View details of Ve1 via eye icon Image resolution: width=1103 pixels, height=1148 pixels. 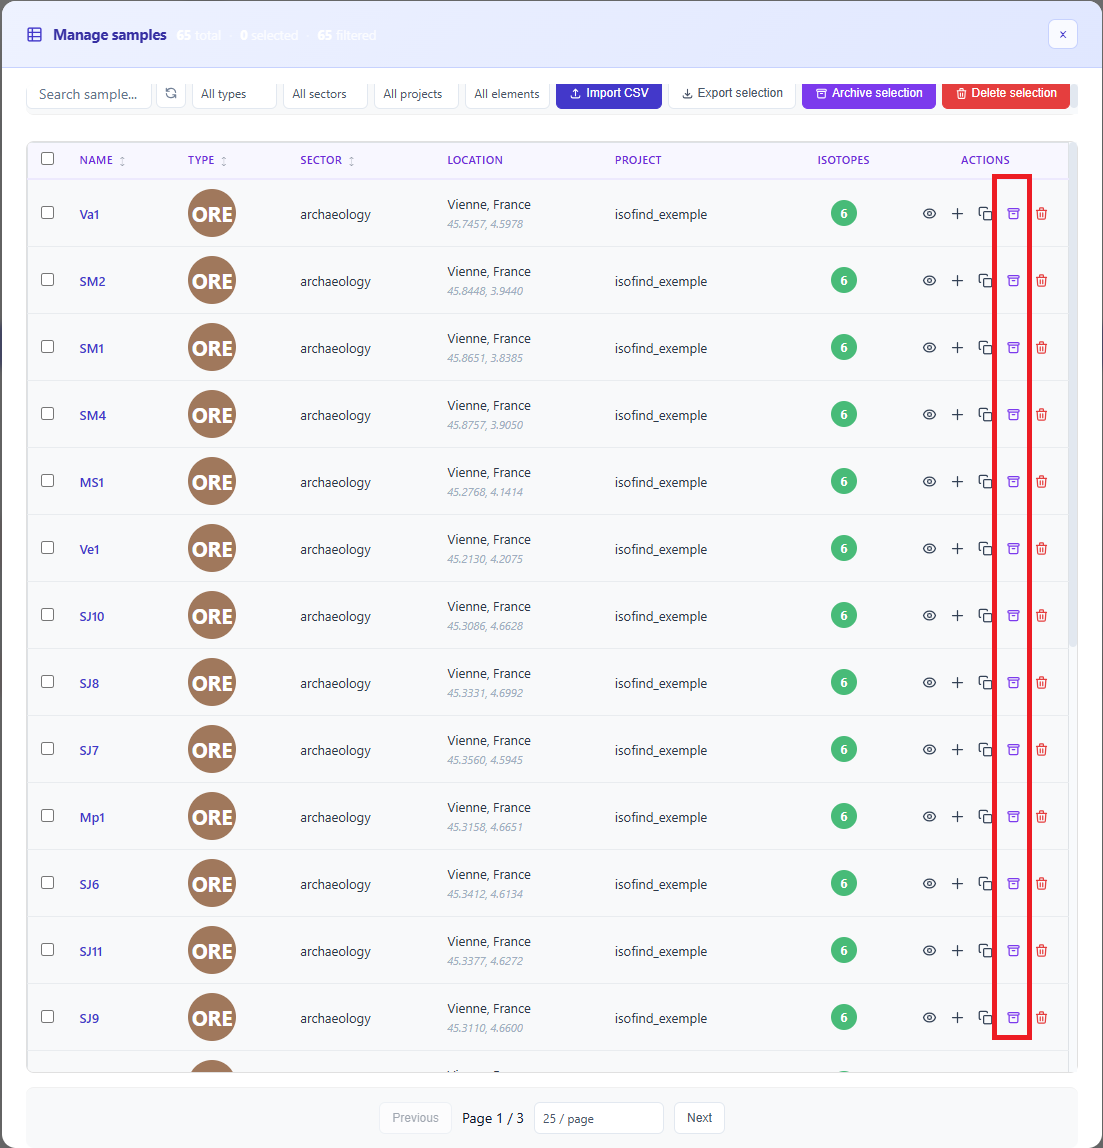point(929,548)
